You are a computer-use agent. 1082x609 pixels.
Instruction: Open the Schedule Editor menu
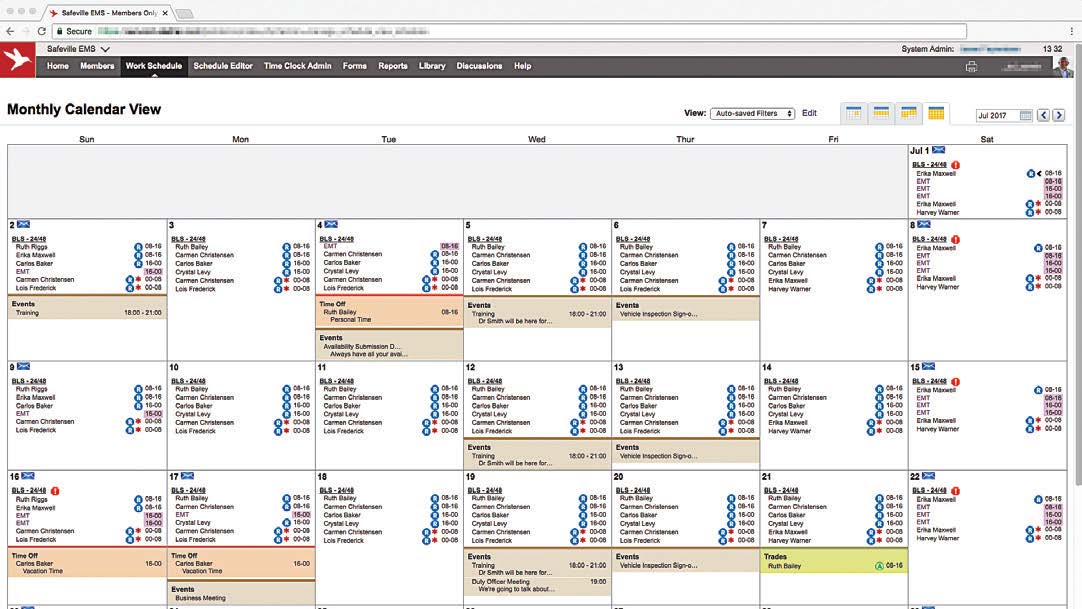pyautogui.click(x=223, y=66)
